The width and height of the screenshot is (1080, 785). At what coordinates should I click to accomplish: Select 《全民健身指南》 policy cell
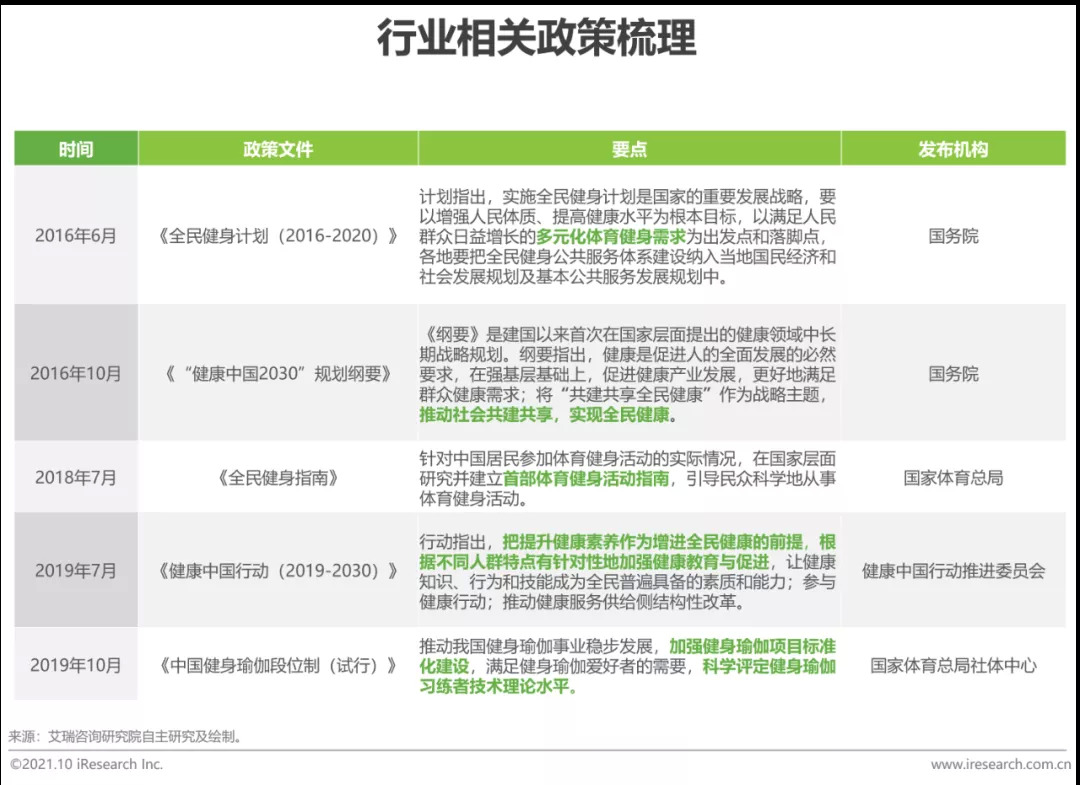point(278,478)
